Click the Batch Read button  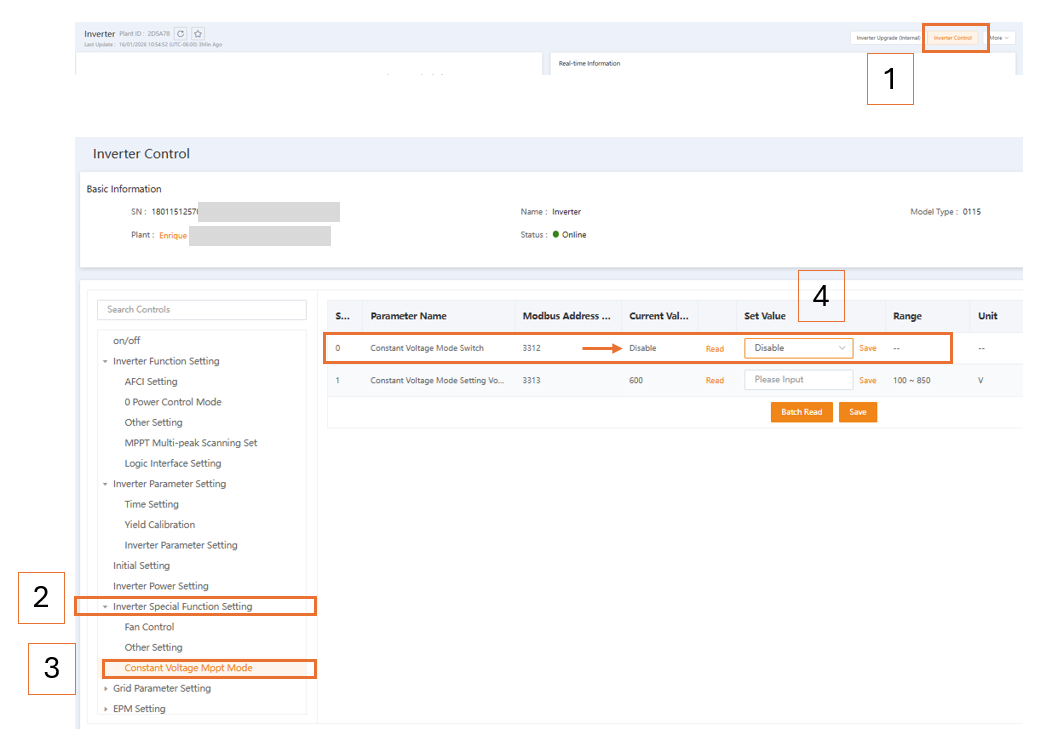pyautogui.click(x=801, y=412)
